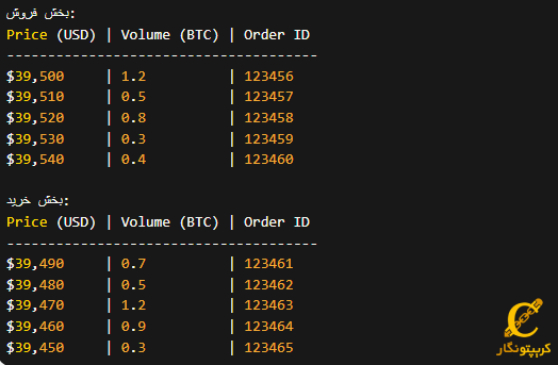Select volume 0.3 in the $39,530 row
The height and width of the screenshot is (365, 558).
(x=133, y=139)
